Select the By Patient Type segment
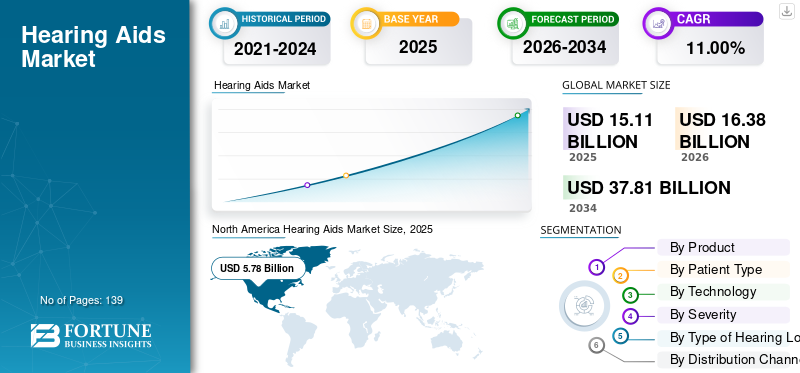 coord(723,269)
